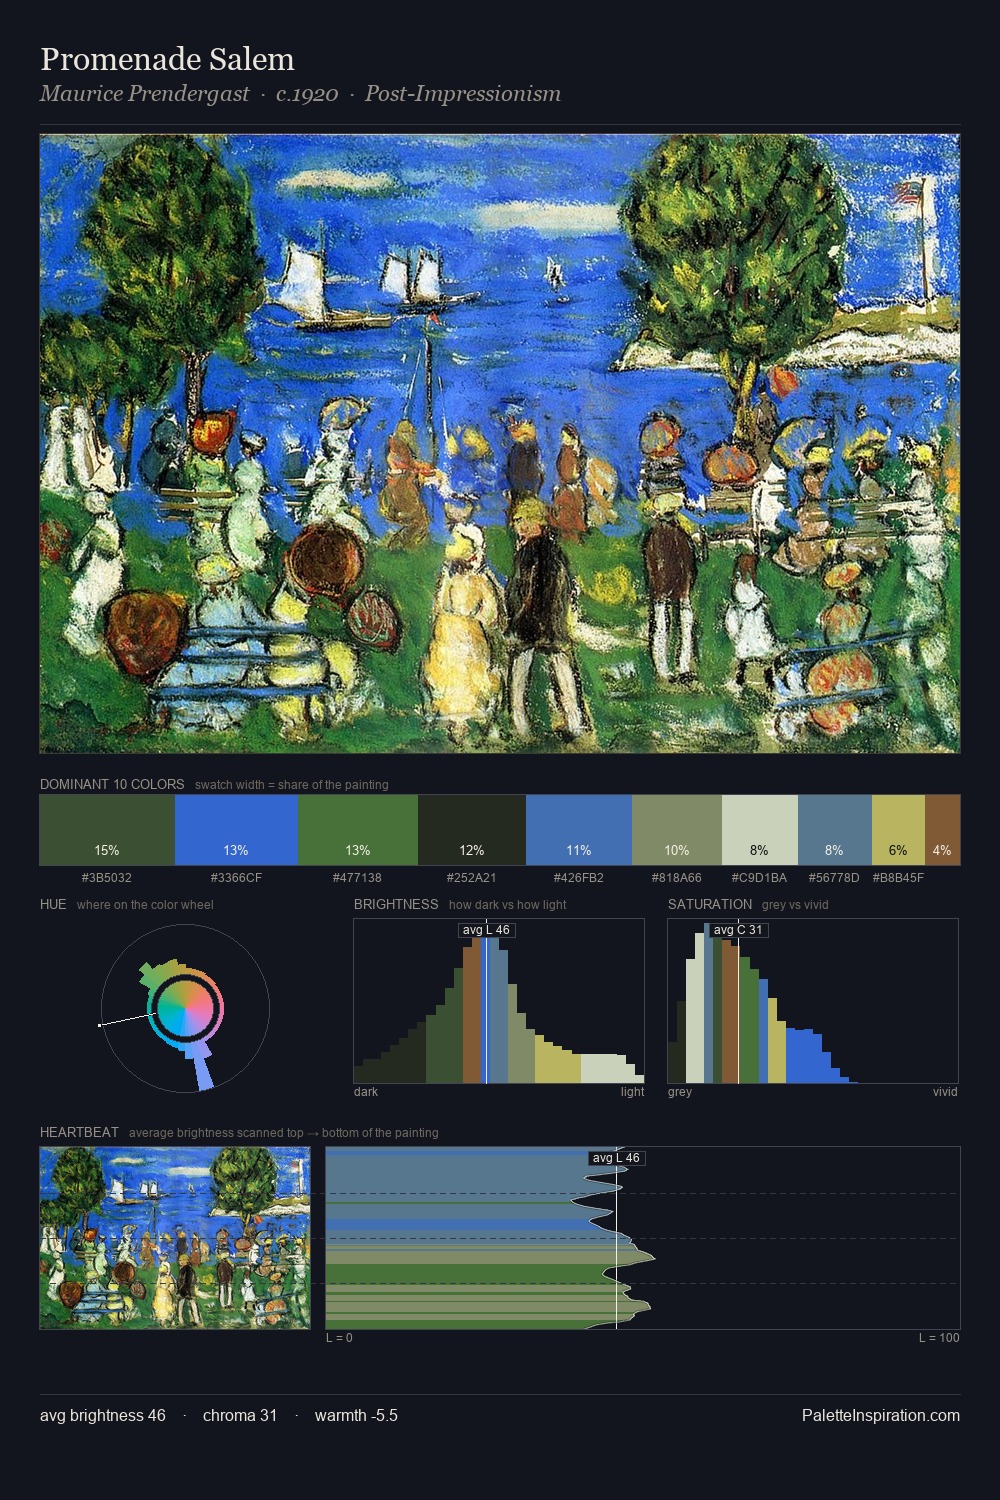Viewport: 1000px width, 1500px height.
Task: Click the 'light' axis label
Action: (632, 1092)
